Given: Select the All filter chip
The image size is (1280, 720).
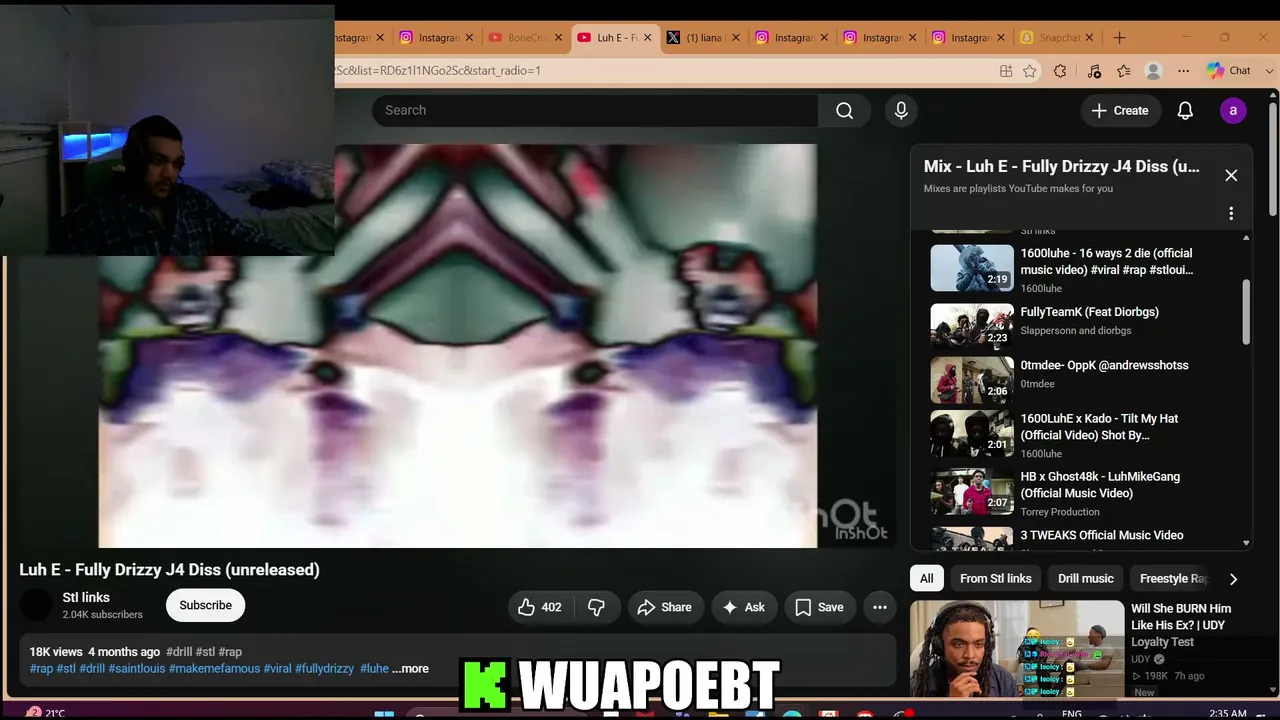Looking at the screenshot, I should point(927,578).
